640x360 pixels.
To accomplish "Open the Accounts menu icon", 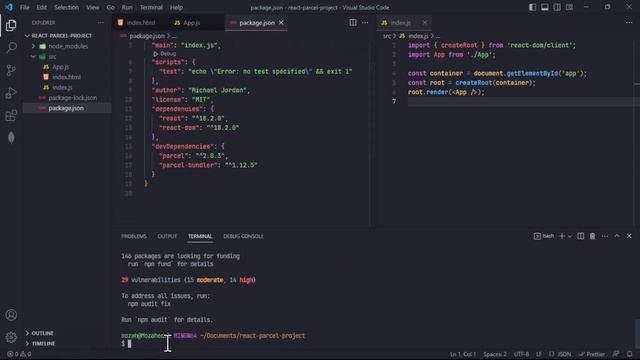I will (x=11, y=315).
